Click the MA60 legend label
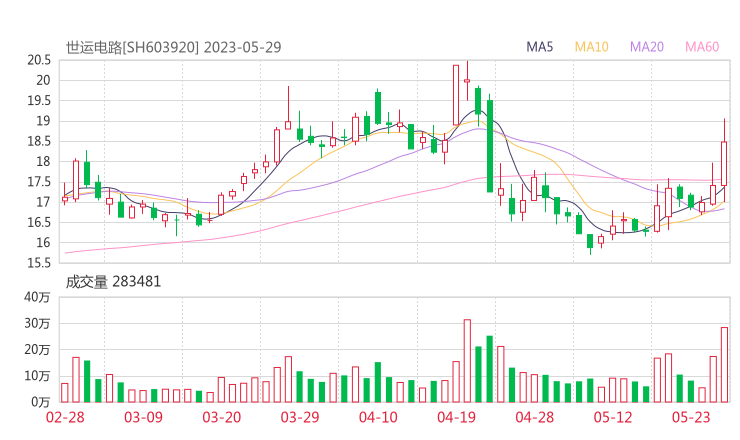 pos(702,47)
